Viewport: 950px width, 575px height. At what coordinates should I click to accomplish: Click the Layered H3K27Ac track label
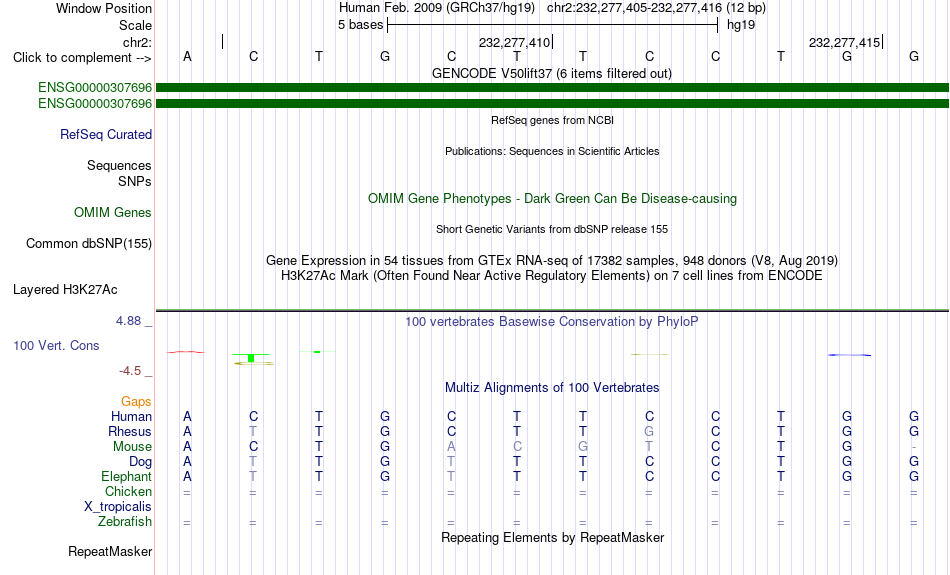65,290
